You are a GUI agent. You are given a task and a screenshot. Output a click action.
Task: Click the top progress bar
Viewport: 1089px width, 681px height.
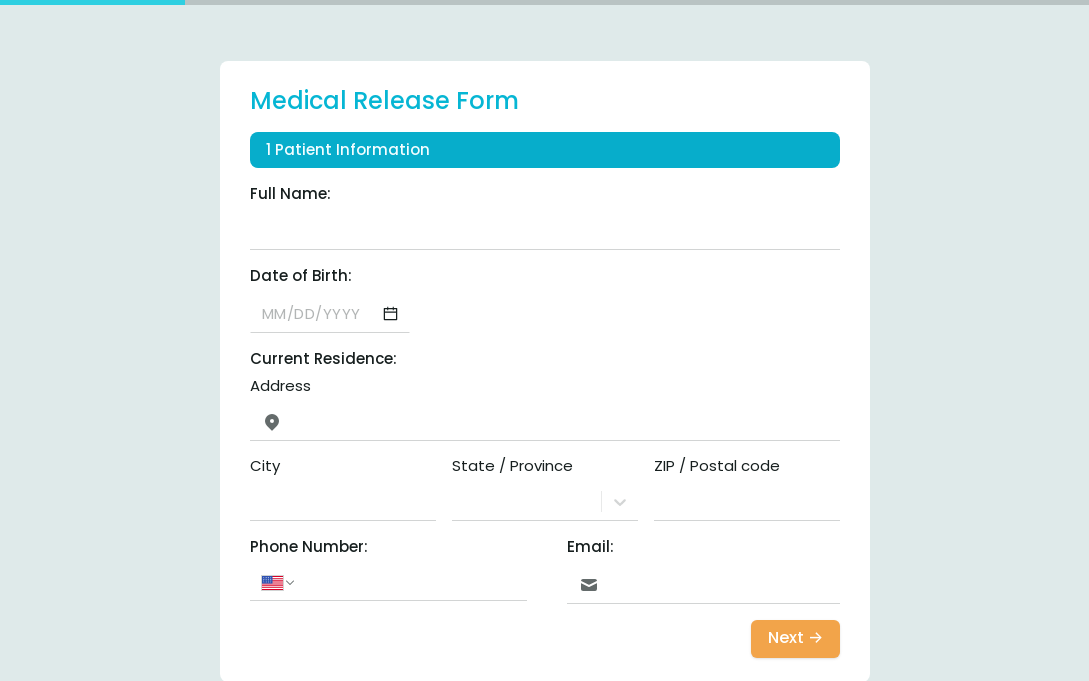[x=544, y=2]
